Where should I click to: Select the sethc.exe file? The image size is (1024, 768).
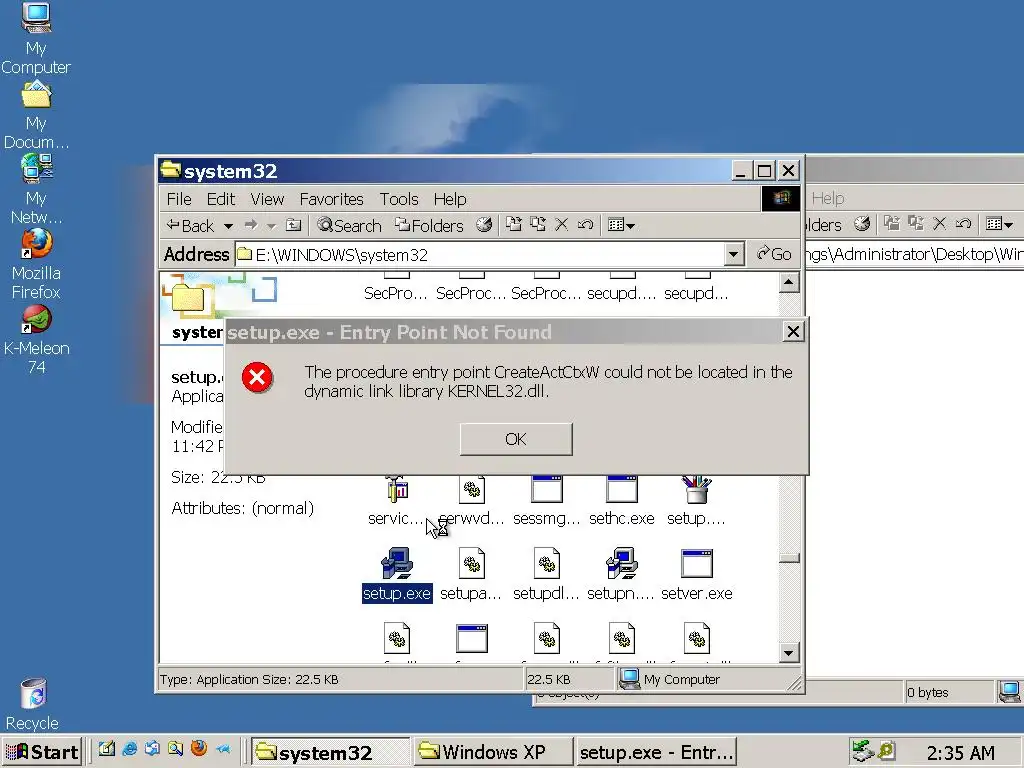click(x=622, y=503)
